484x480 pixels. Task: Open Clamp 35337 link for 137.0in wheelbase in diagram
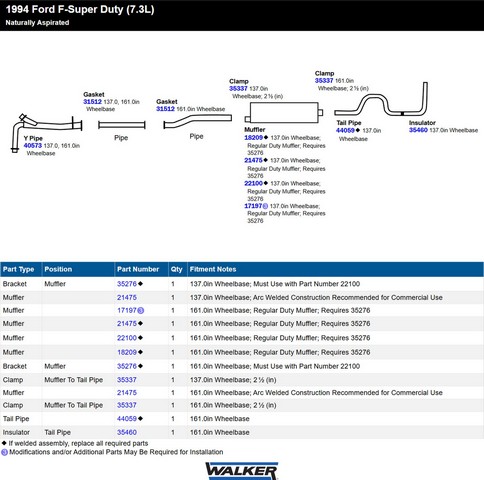(x=238, y=89)
